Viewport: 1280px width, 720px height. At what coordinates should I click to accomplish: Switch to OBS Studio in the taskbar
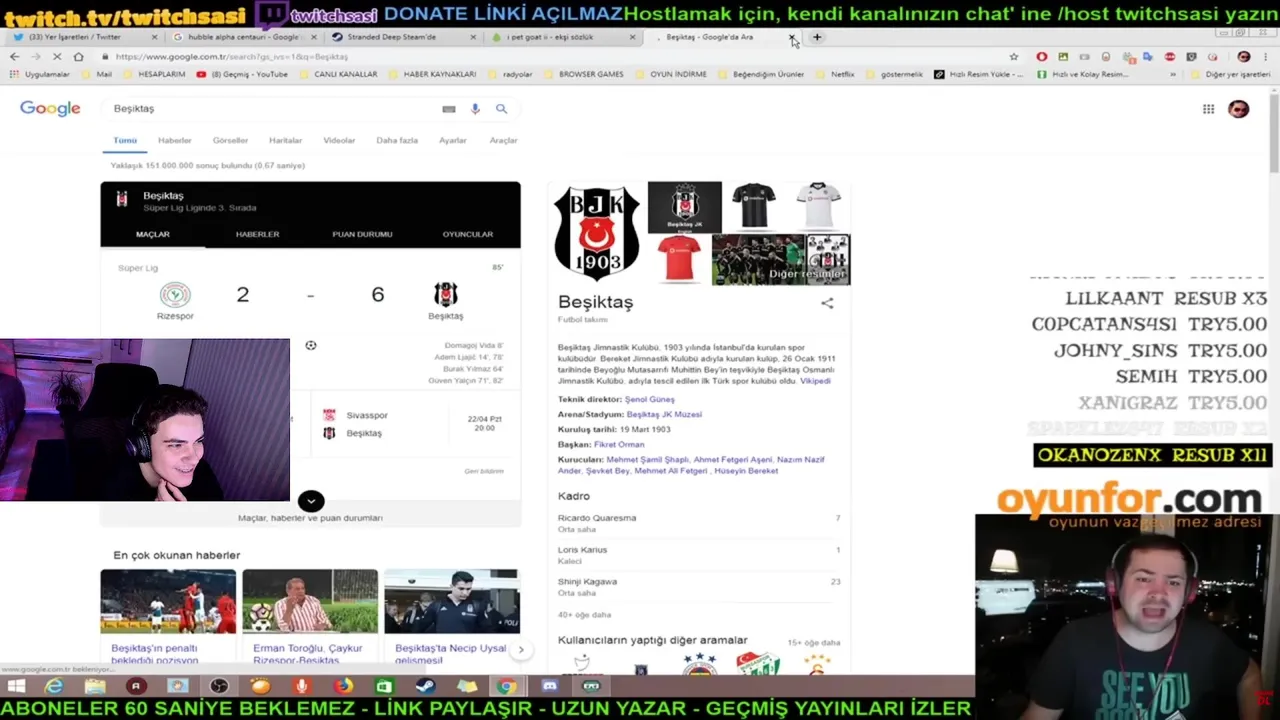click(219, 686)
